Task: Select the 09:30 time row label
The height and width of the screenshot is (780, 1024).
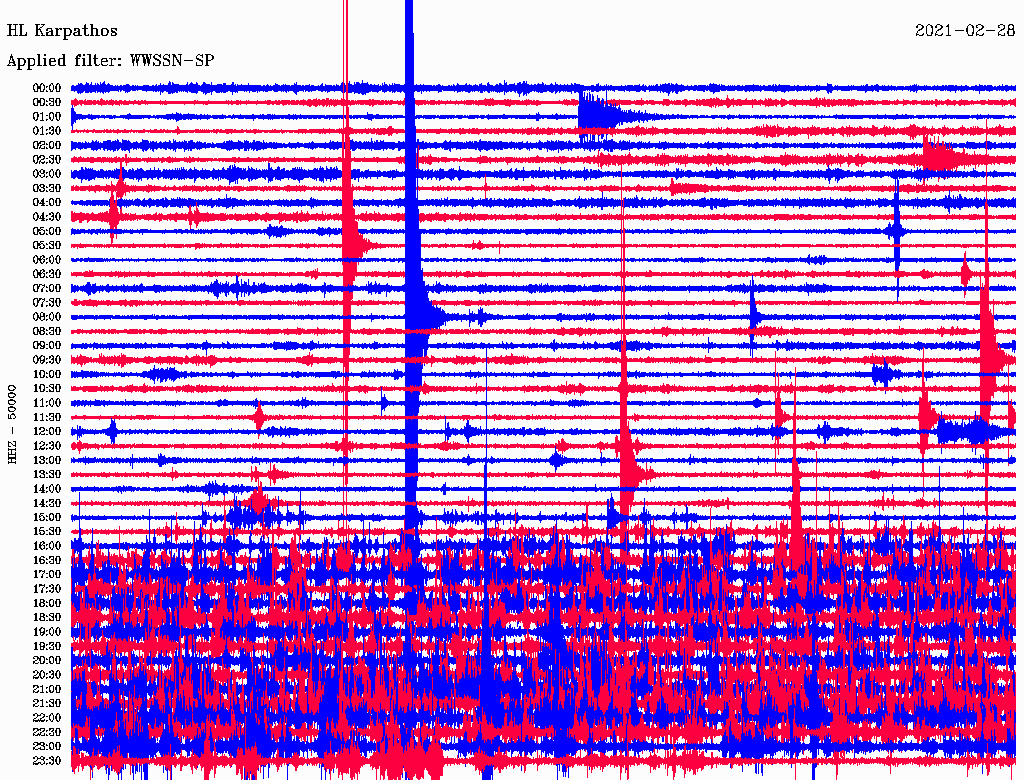Action: 47,360
